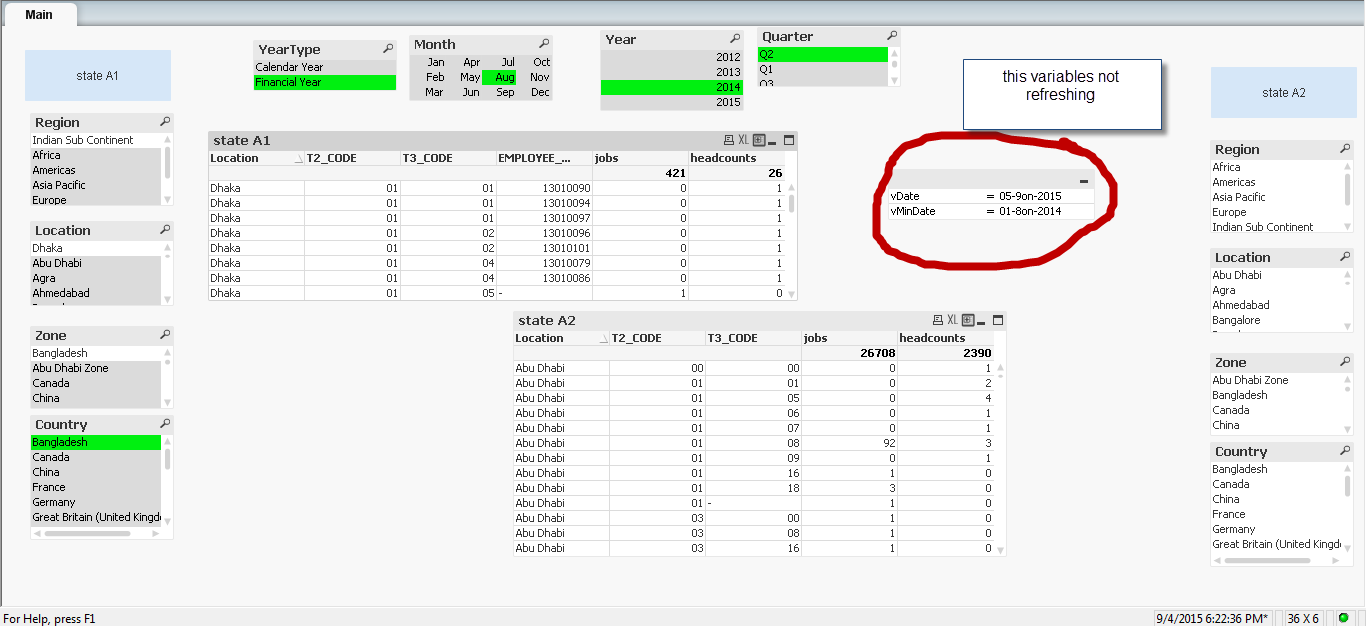Screen dimensions: 1366x626
Task: Click employee cell 13010101
Action: 544,248
